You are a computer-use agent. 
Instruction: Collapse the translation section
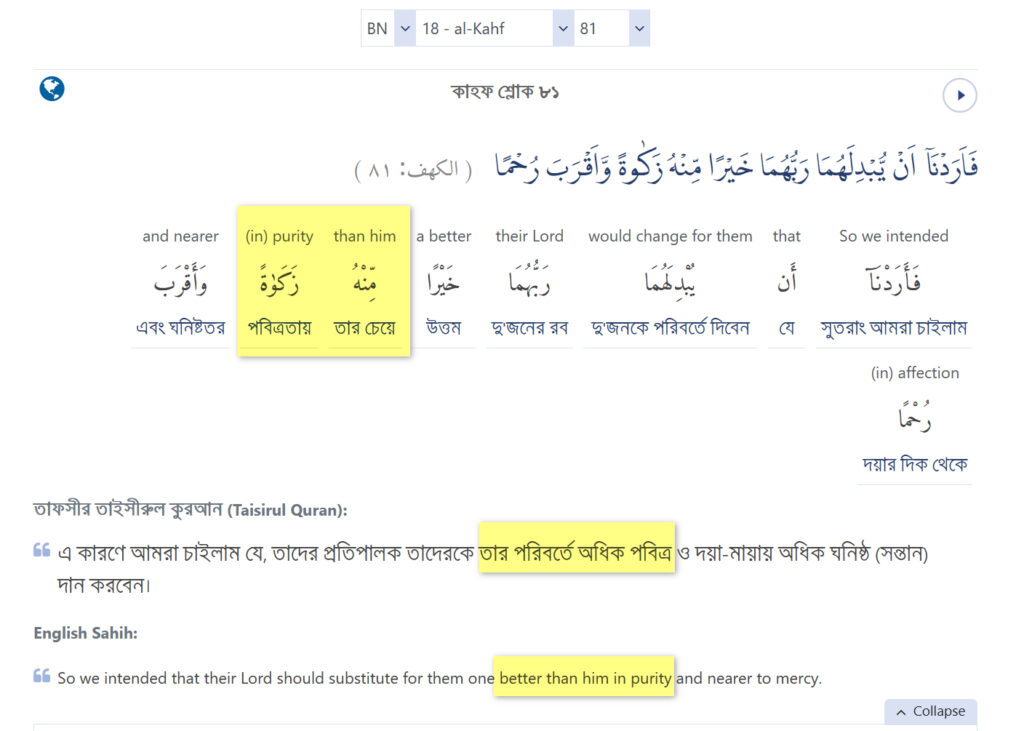[930, 711]
